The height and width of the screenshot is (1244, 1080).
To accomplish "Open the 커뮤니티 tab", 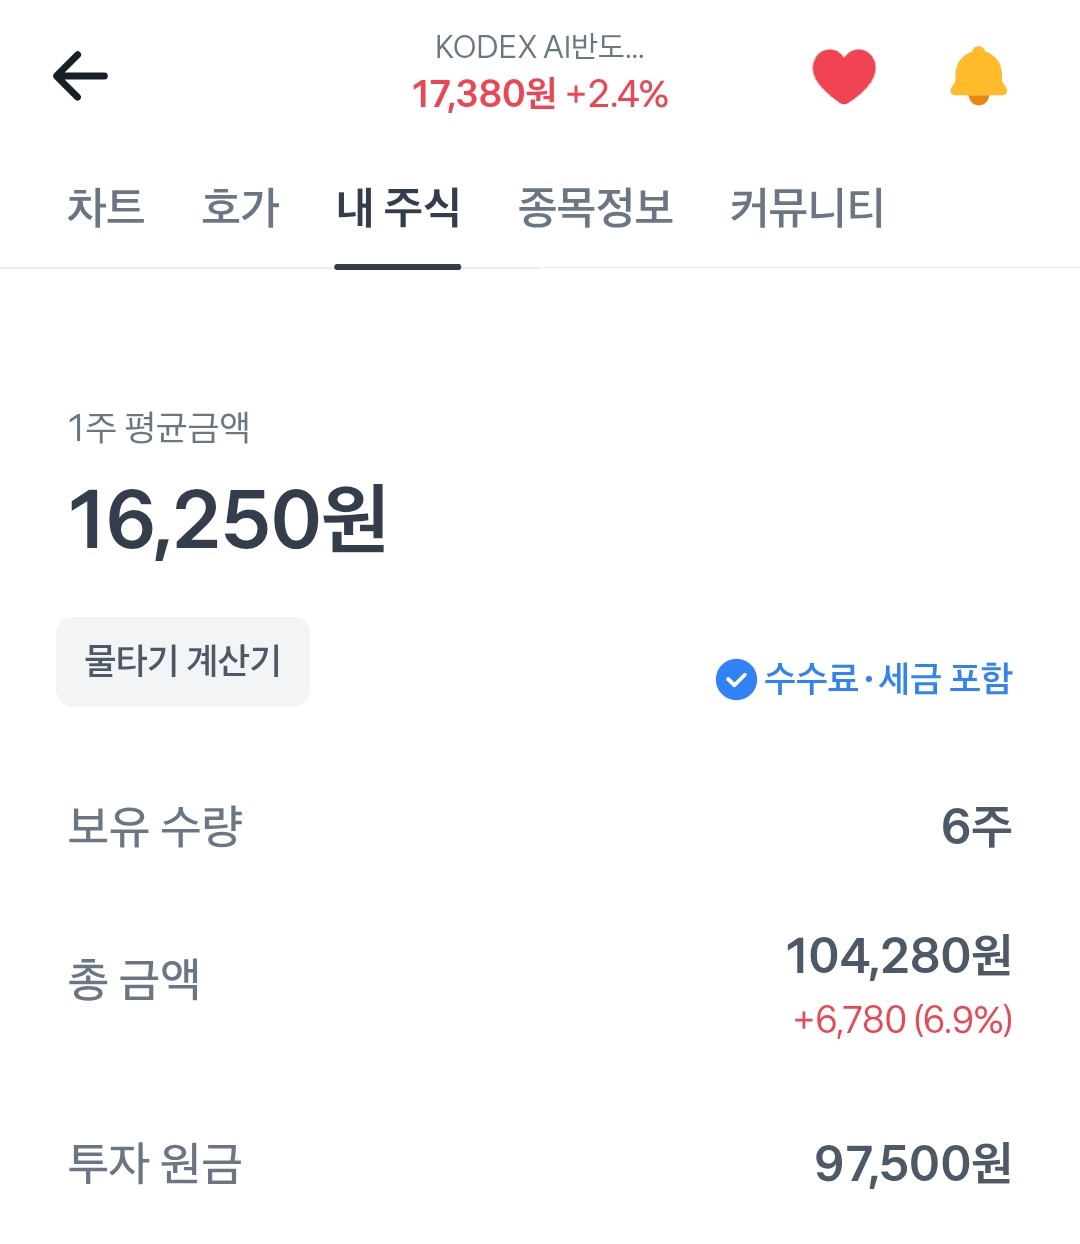I will (x=806, y=208).
